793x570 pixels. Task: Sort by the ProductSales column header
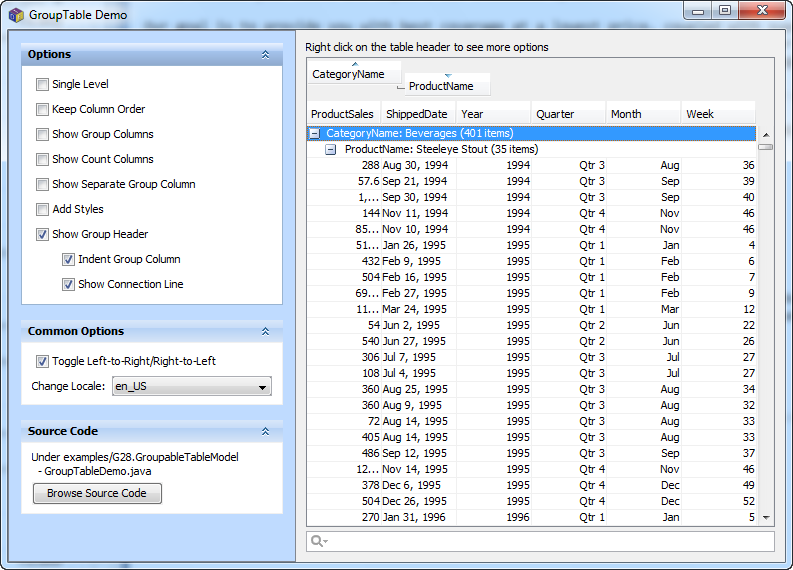[x=344, y=114]
